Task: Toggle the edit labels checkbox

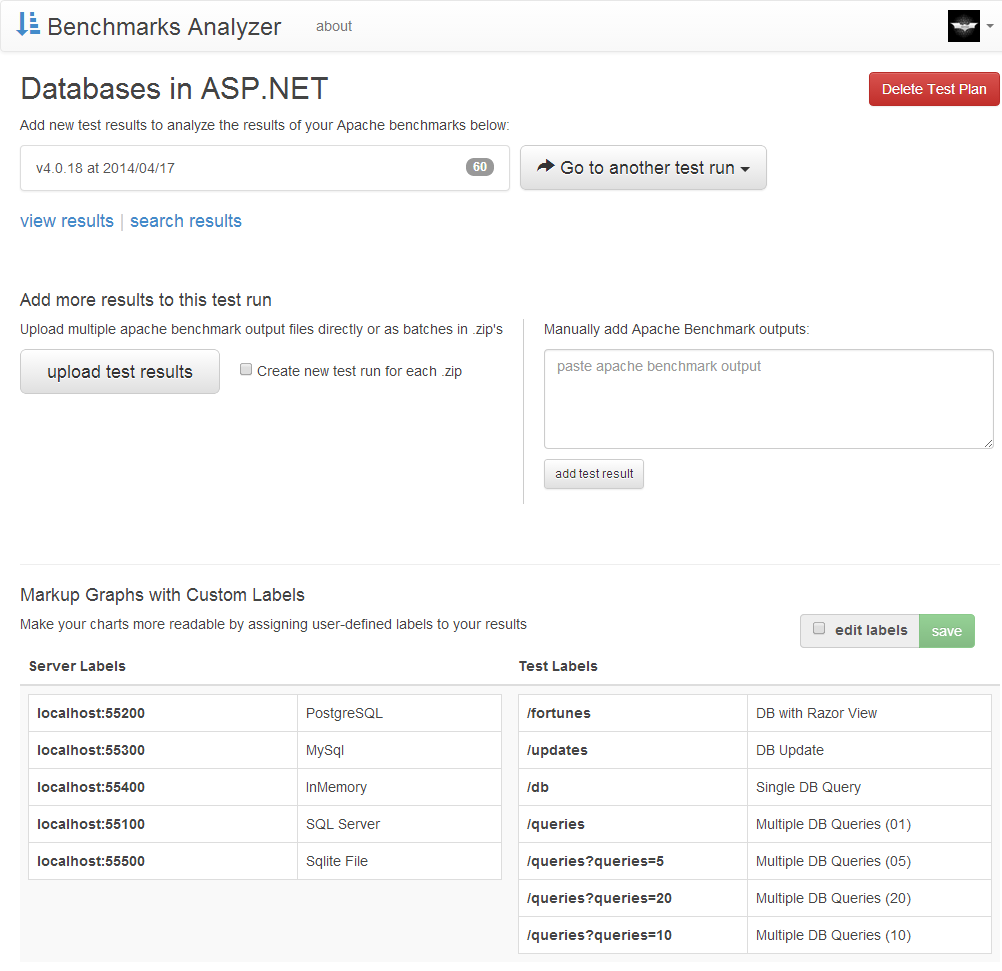Action: pos(819,630)
